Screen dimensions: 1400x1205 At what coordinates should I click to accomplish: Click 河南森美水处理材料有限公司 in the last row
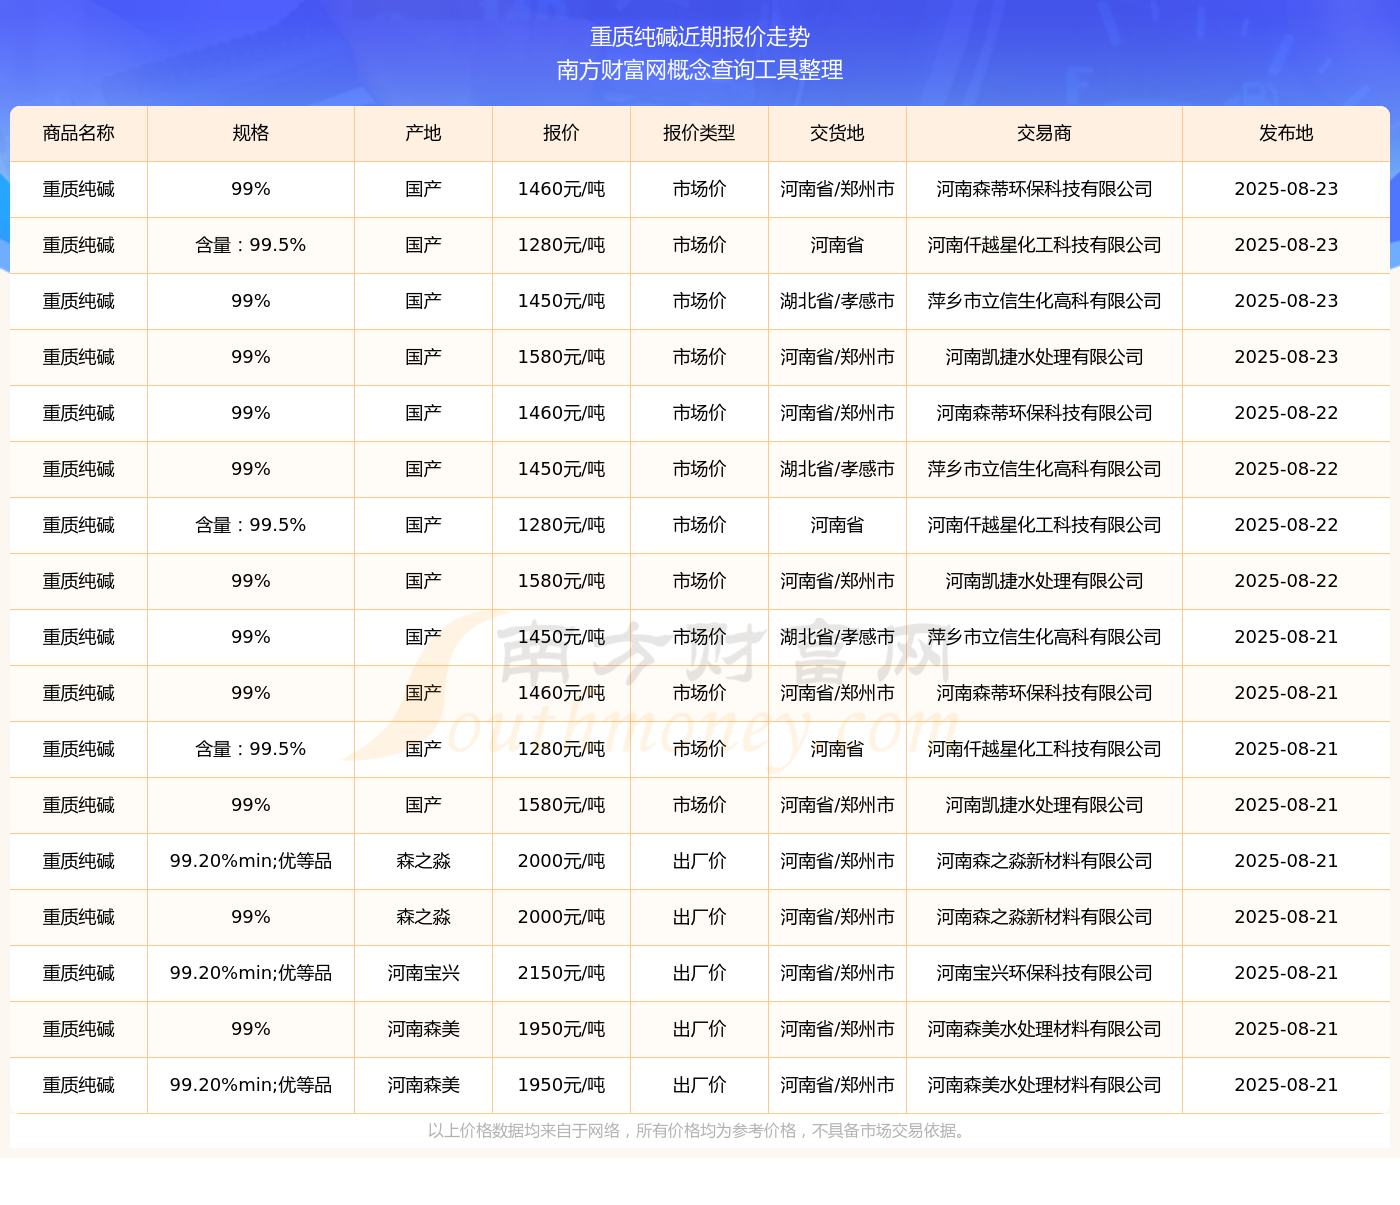(x=1045, y=1085)
